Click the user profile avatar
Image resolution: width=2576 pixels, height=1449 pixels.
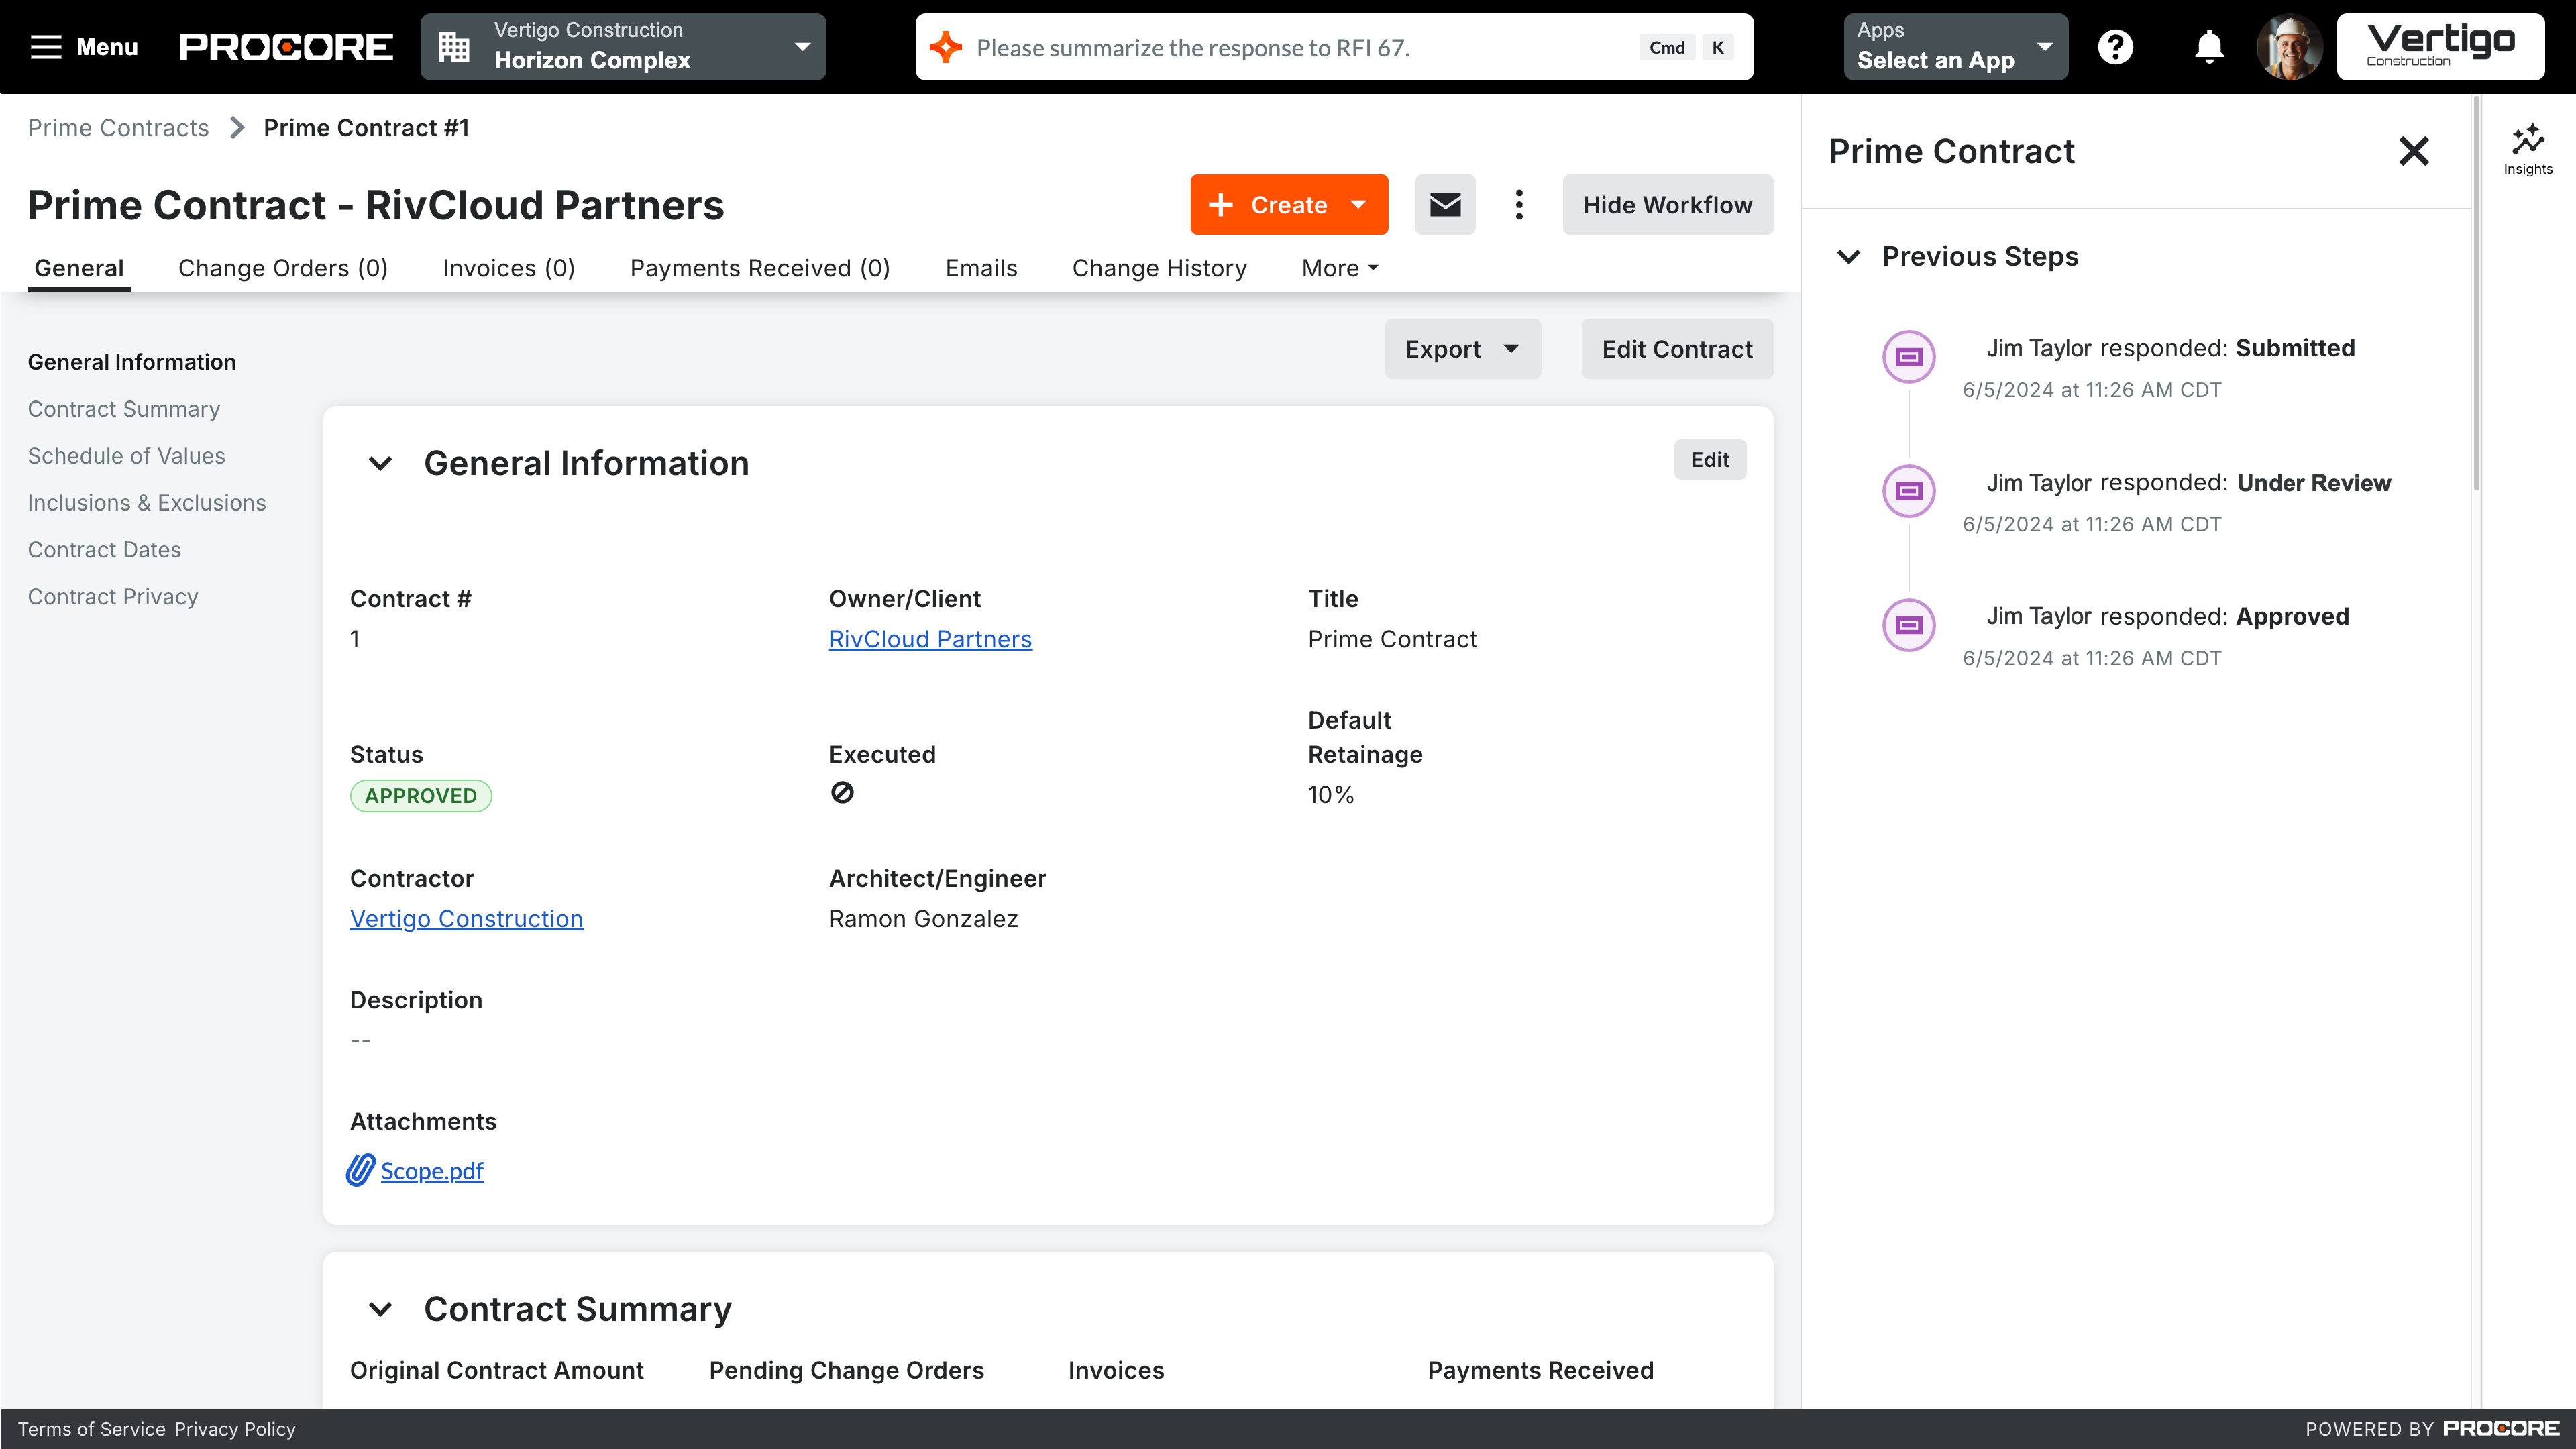point(2290,46)
